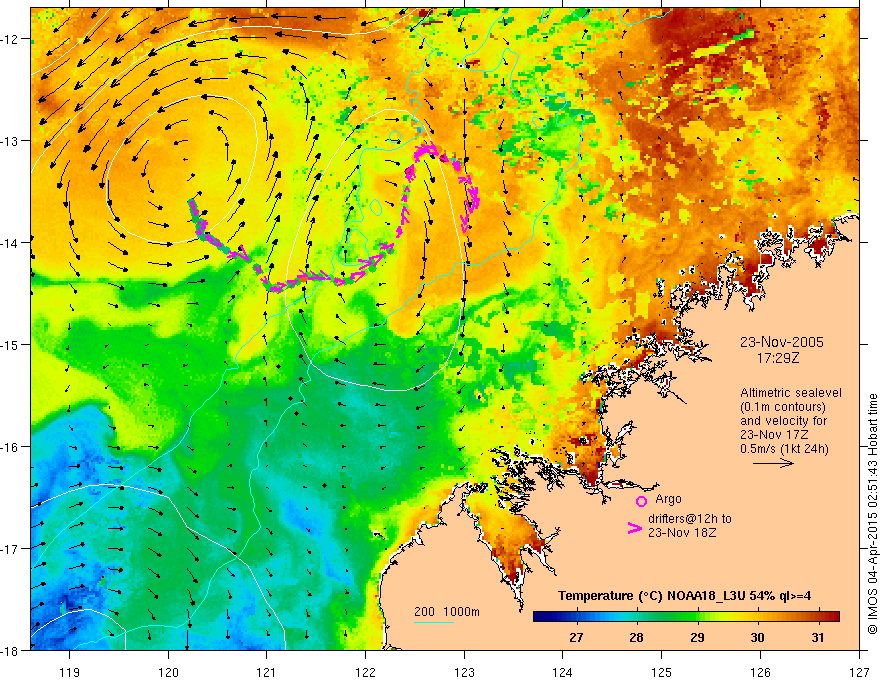Click the latitude axis label -14
This screenshot has width=880, height=680.
[x=11, y=243]
